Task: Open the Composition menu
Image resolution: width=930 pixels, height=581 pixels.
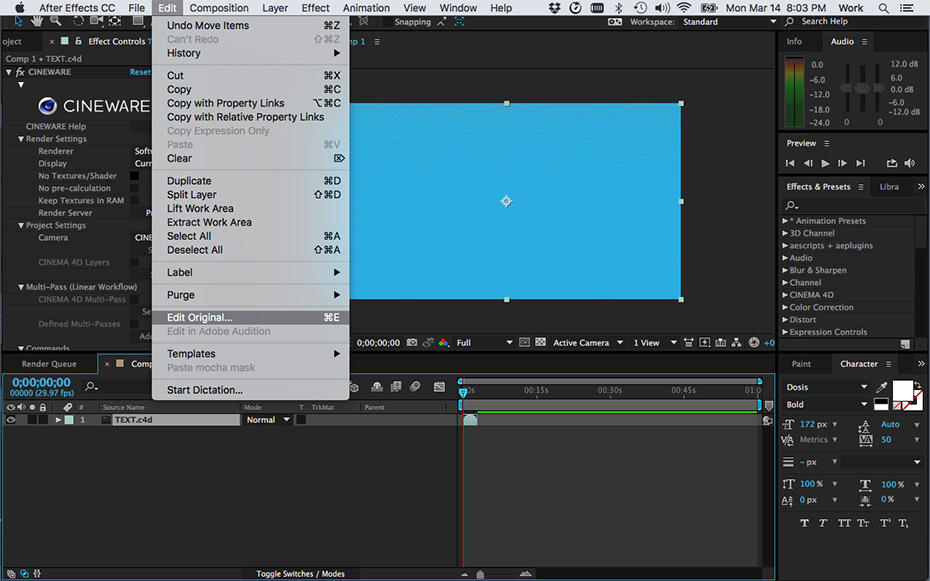Action: 219,8
